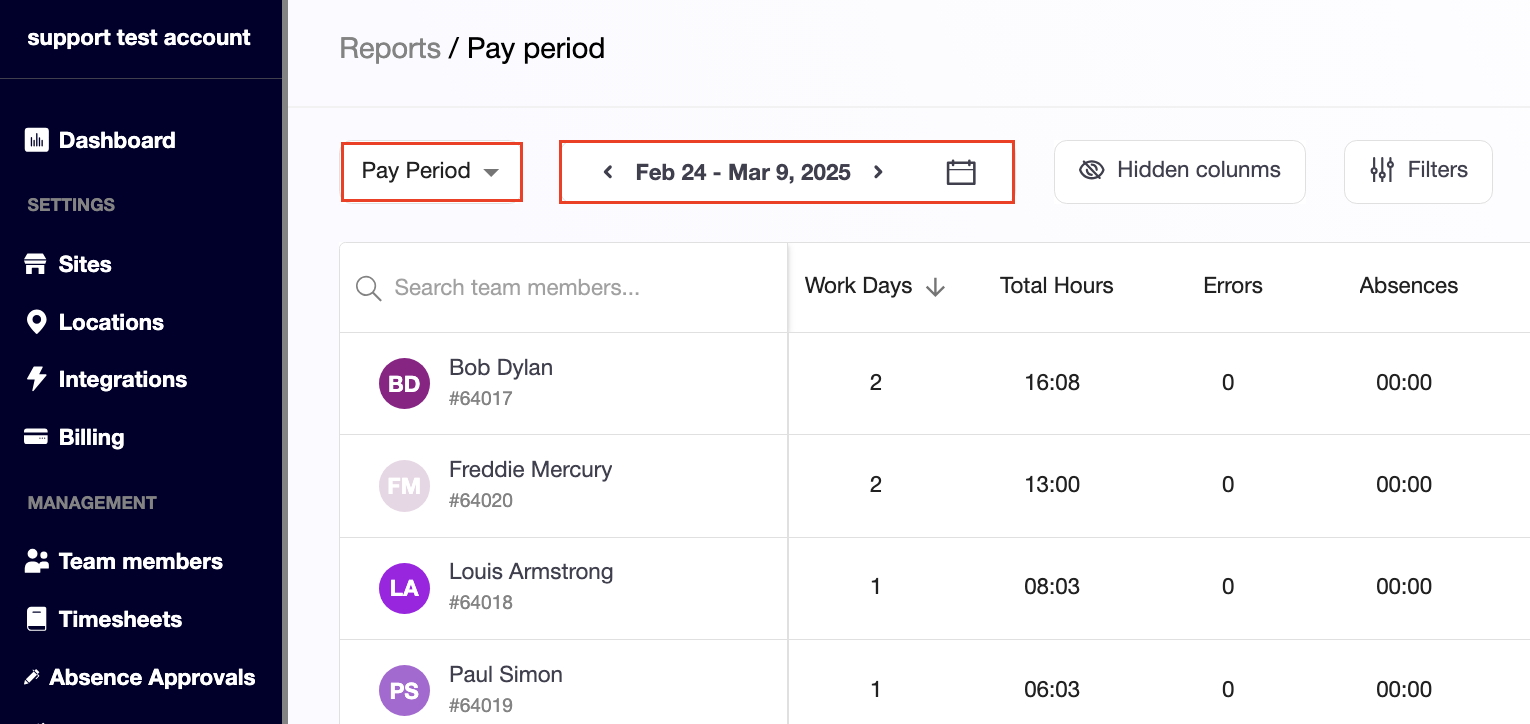Click Louis Armstrong's LA avatar

pos(404,588)
